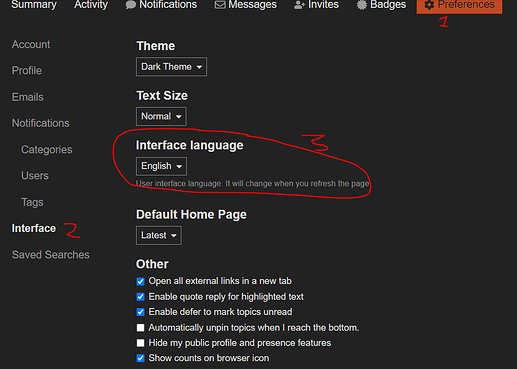The image size is (517, 369).
Task: Open Users preferences in sidebar
Action: 35,176
